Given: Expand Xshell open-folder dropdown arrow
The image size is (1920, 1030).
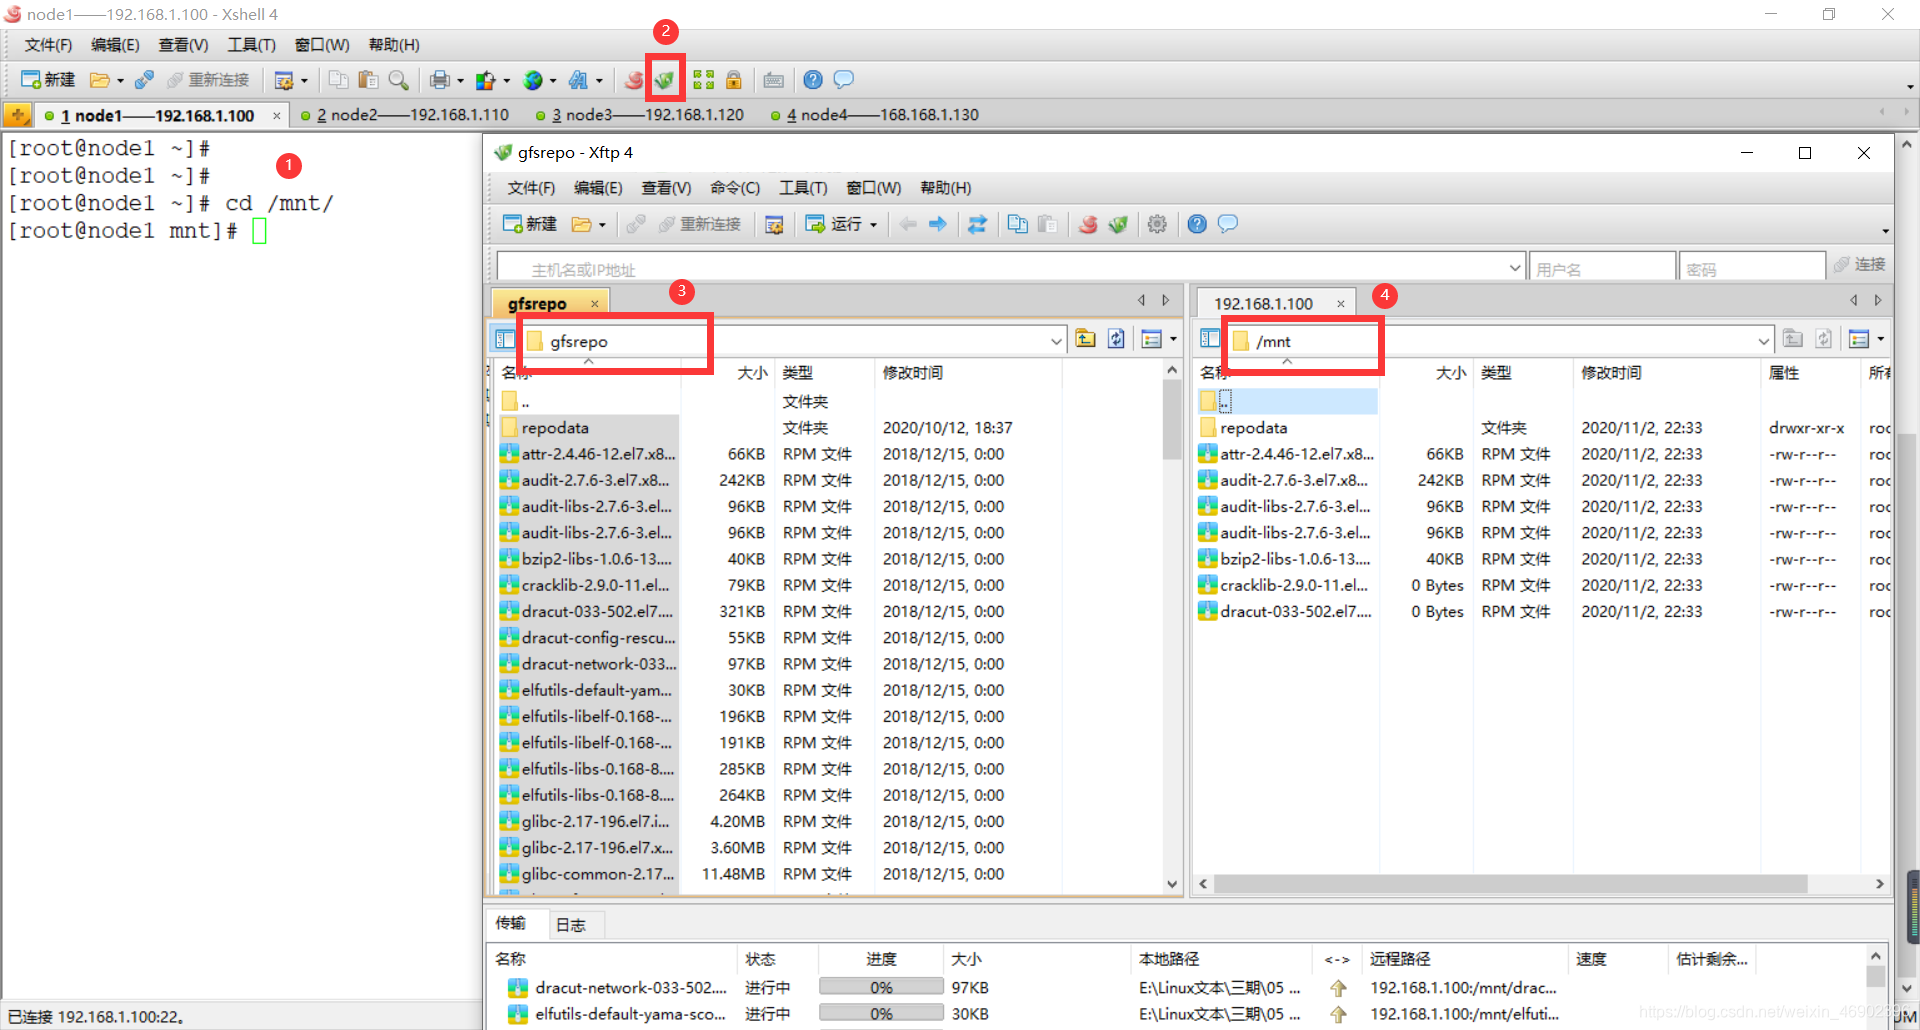Looking at the screenshot, I should [x=120, y=81].
